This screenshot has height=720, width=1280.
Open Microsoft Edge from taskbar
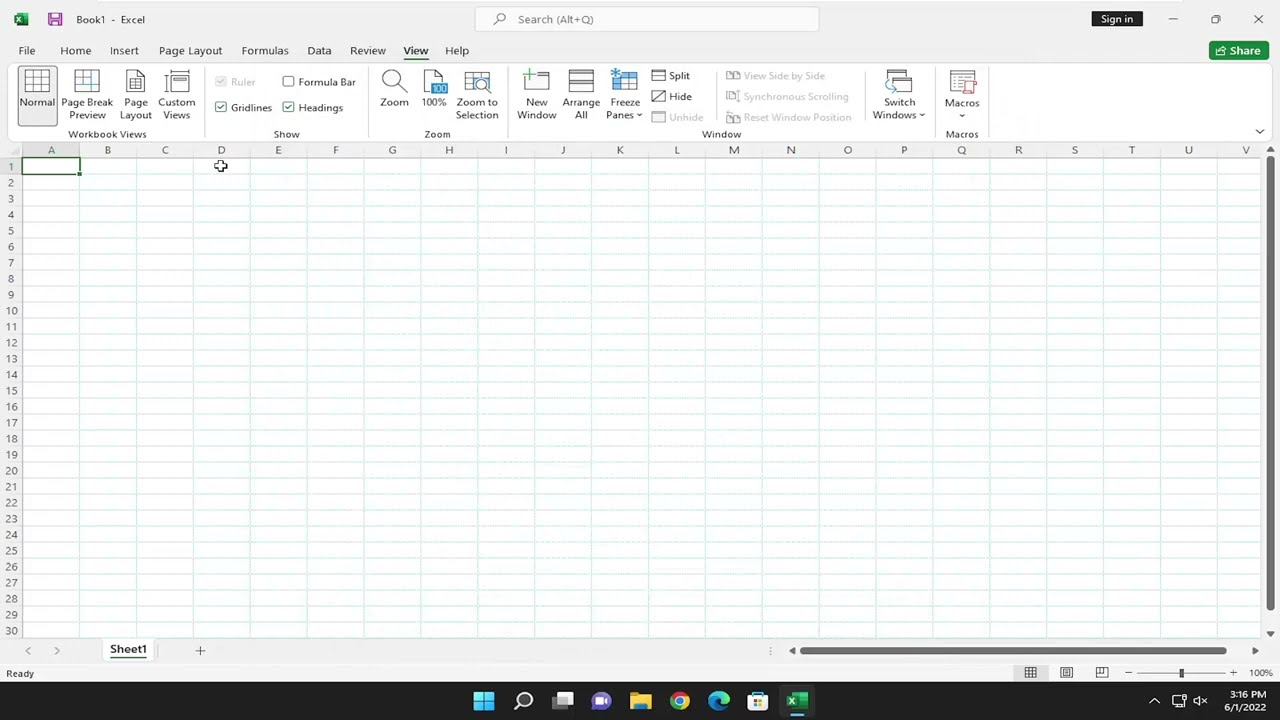point(719,701)
